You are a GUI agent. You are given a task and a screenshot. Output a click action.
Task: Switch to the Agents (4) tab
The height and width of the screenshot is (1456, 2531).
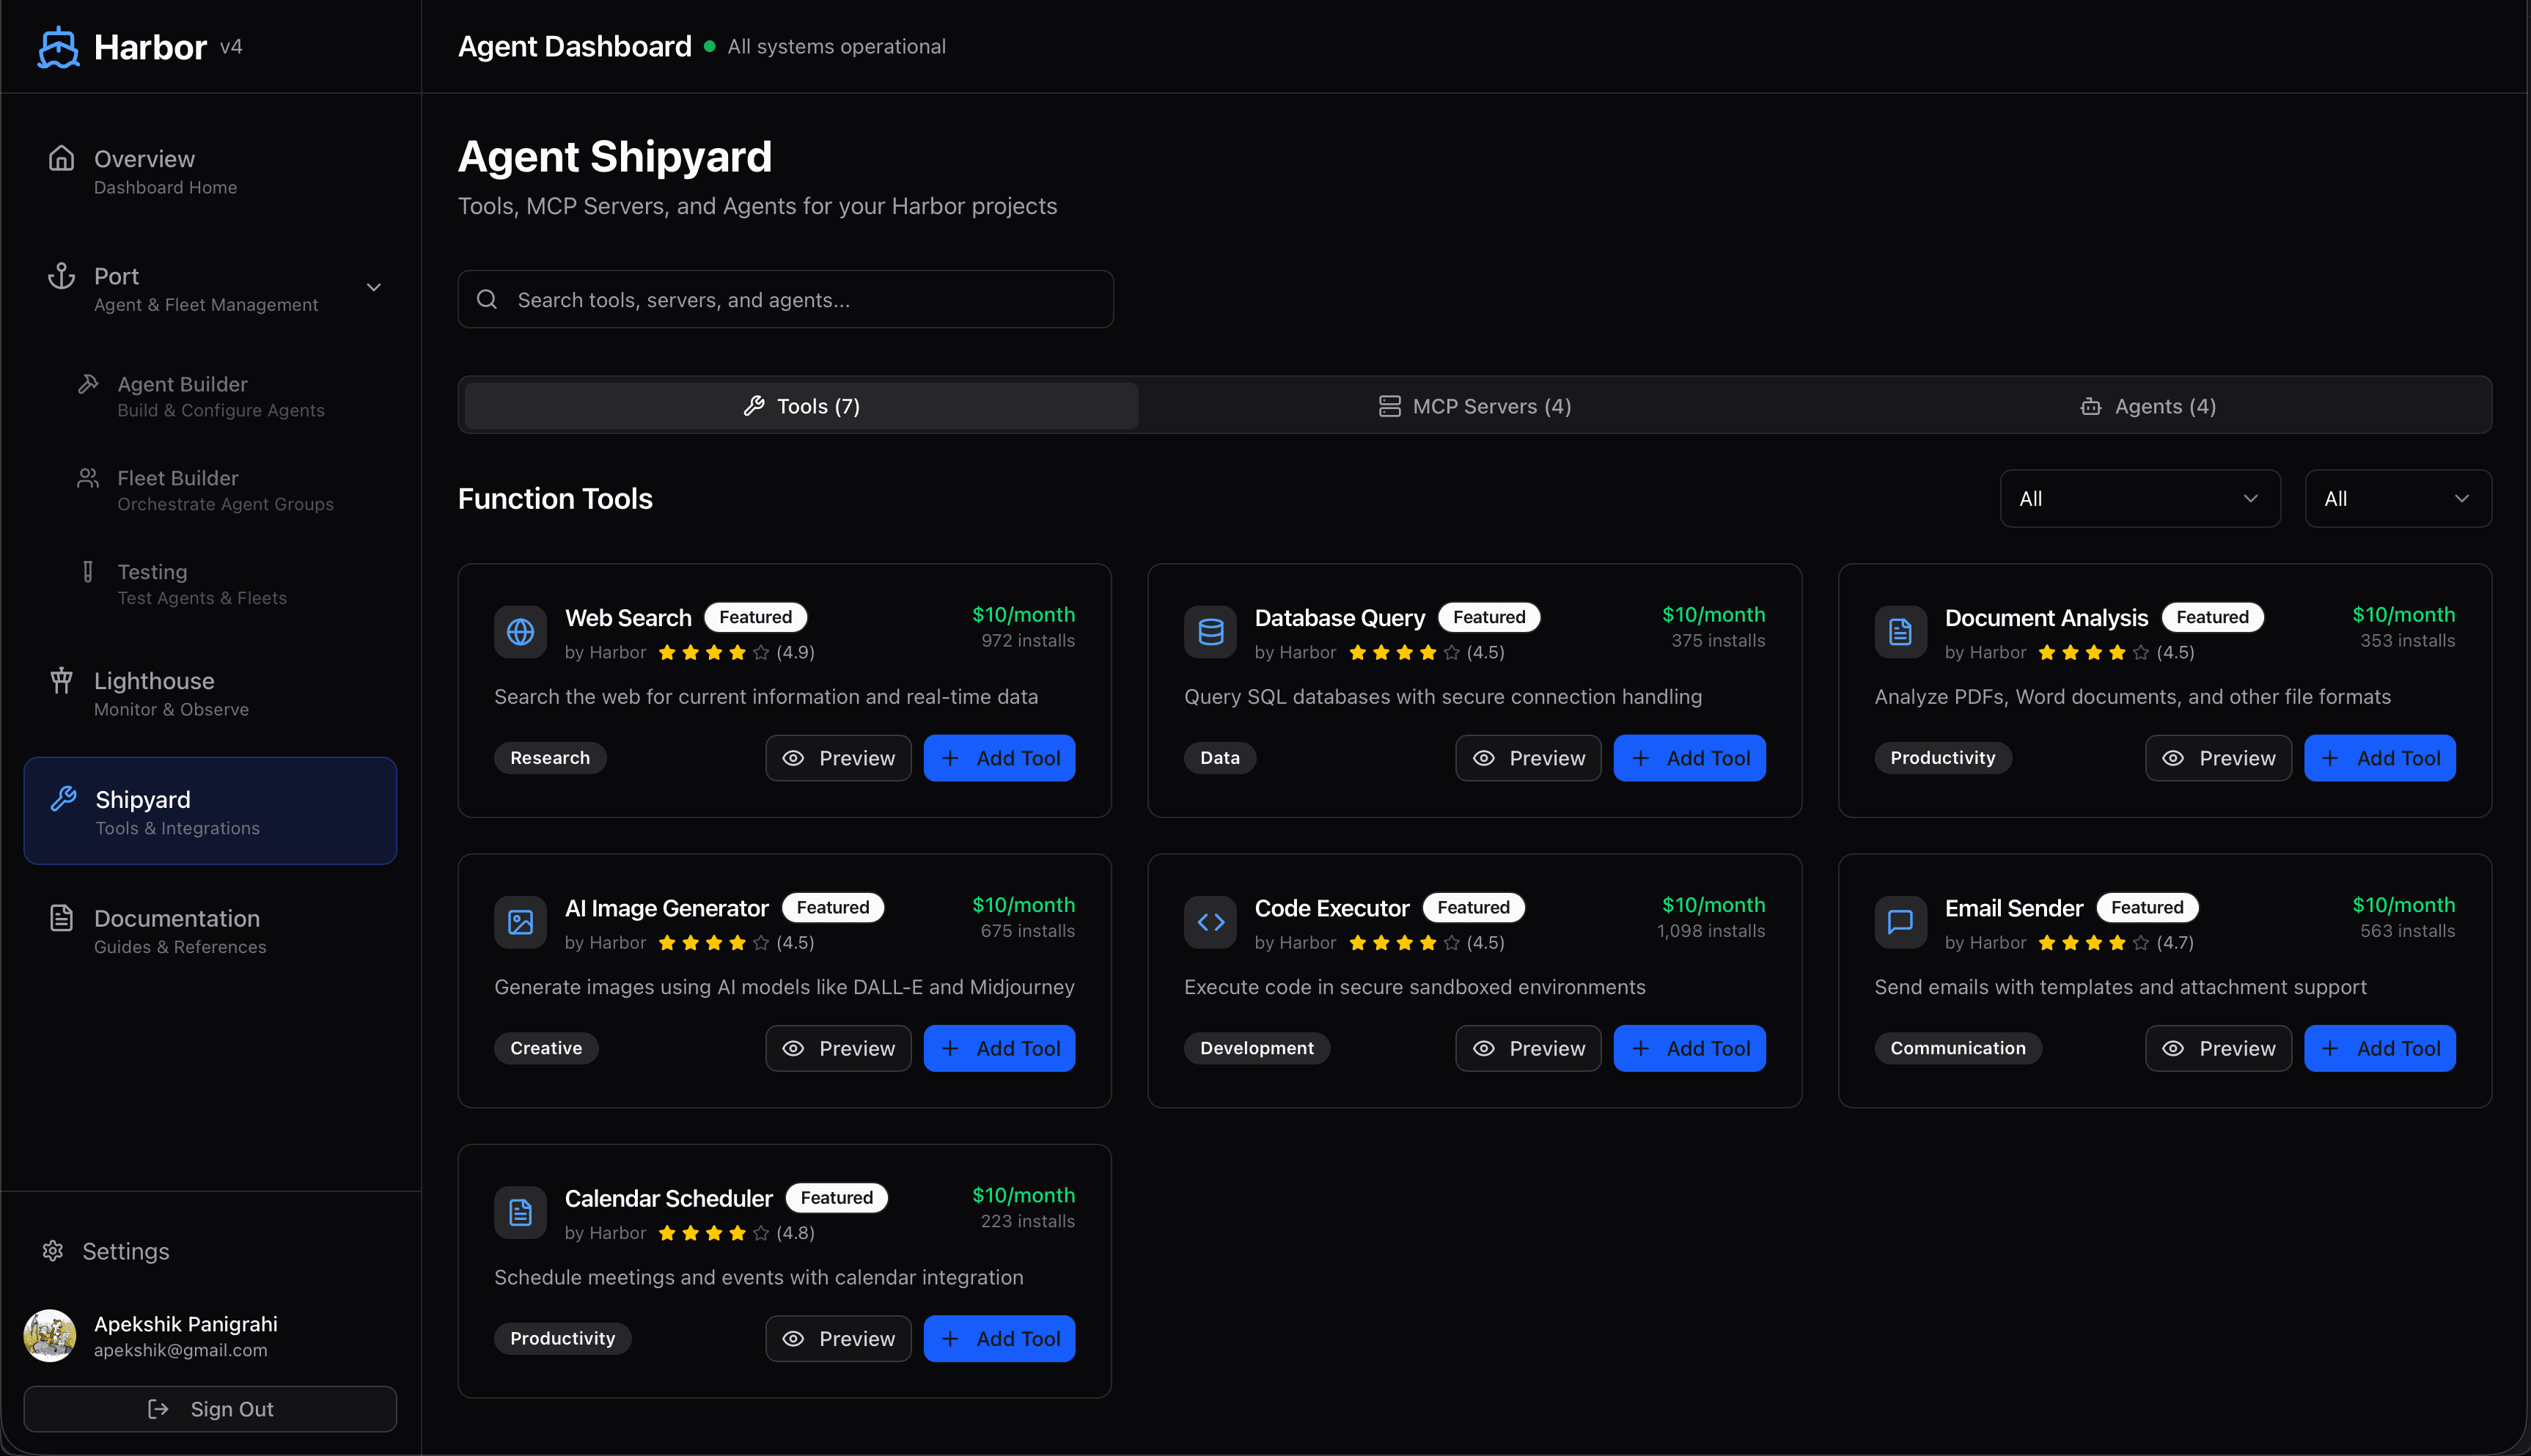[x=2149, y=406]
